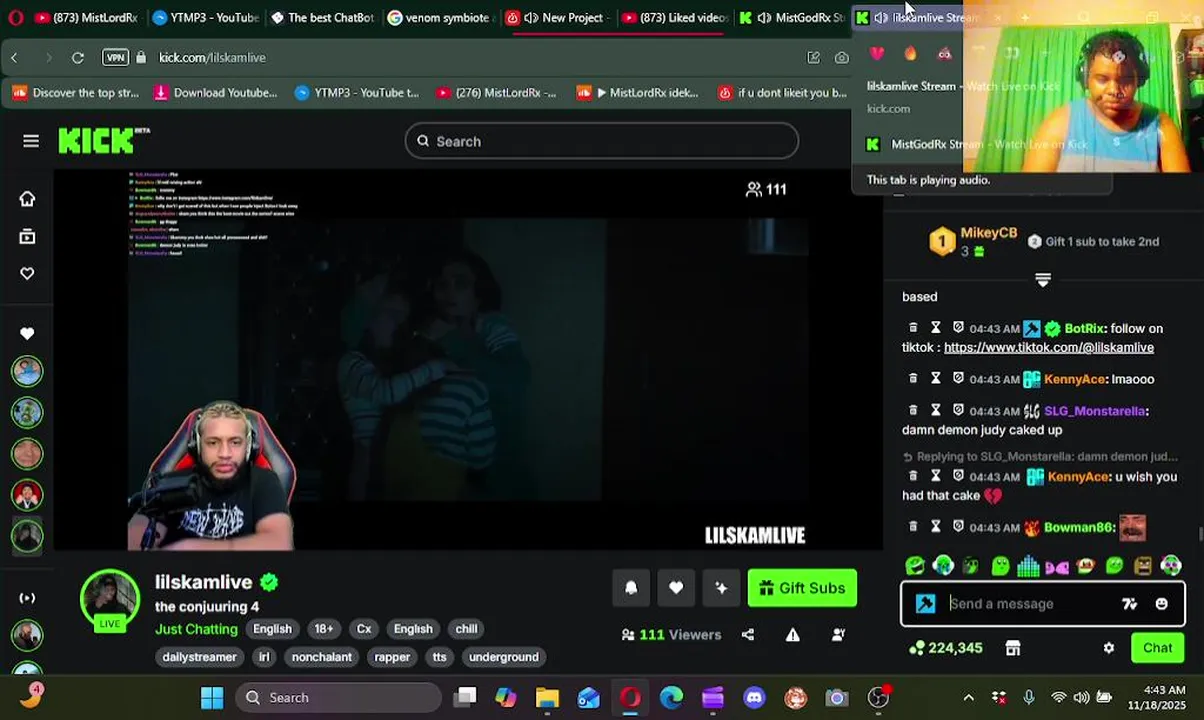Open the channel points shop icon

pos(1013,648)
